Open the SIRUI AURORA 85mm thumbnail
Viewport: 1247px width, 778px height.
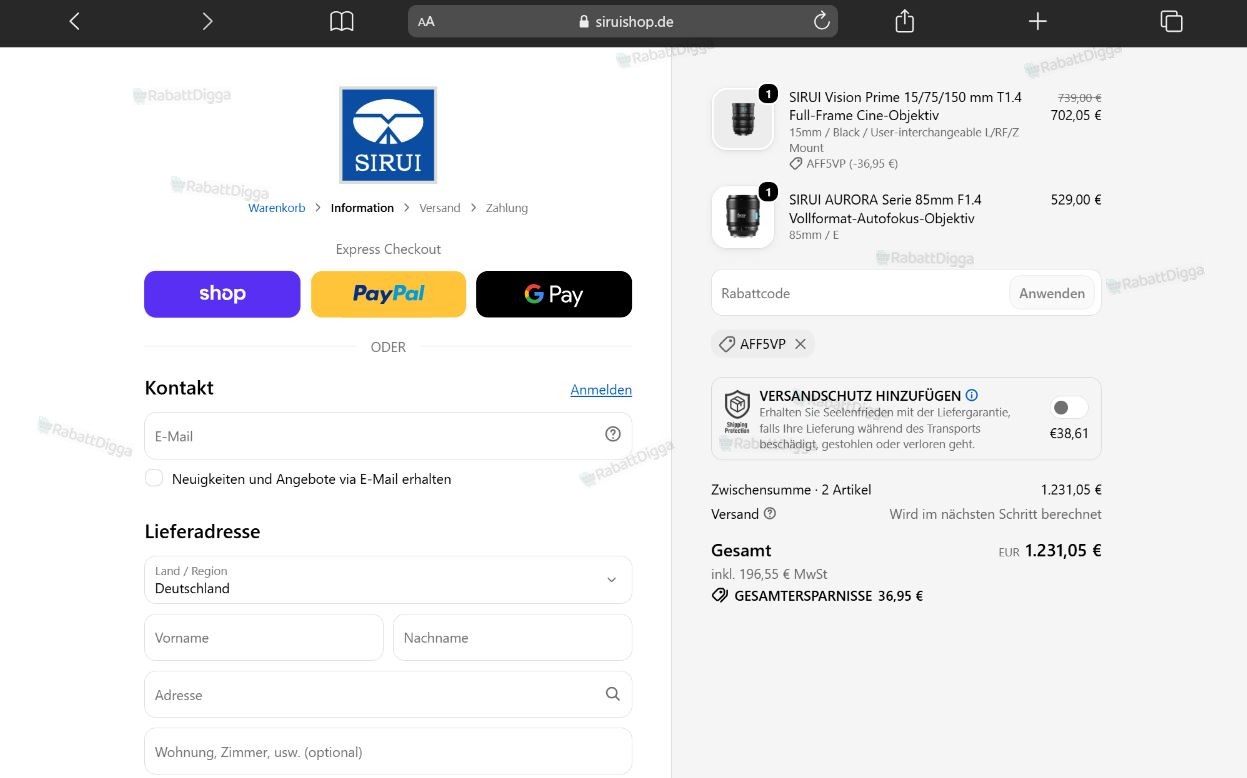(743, 217)
